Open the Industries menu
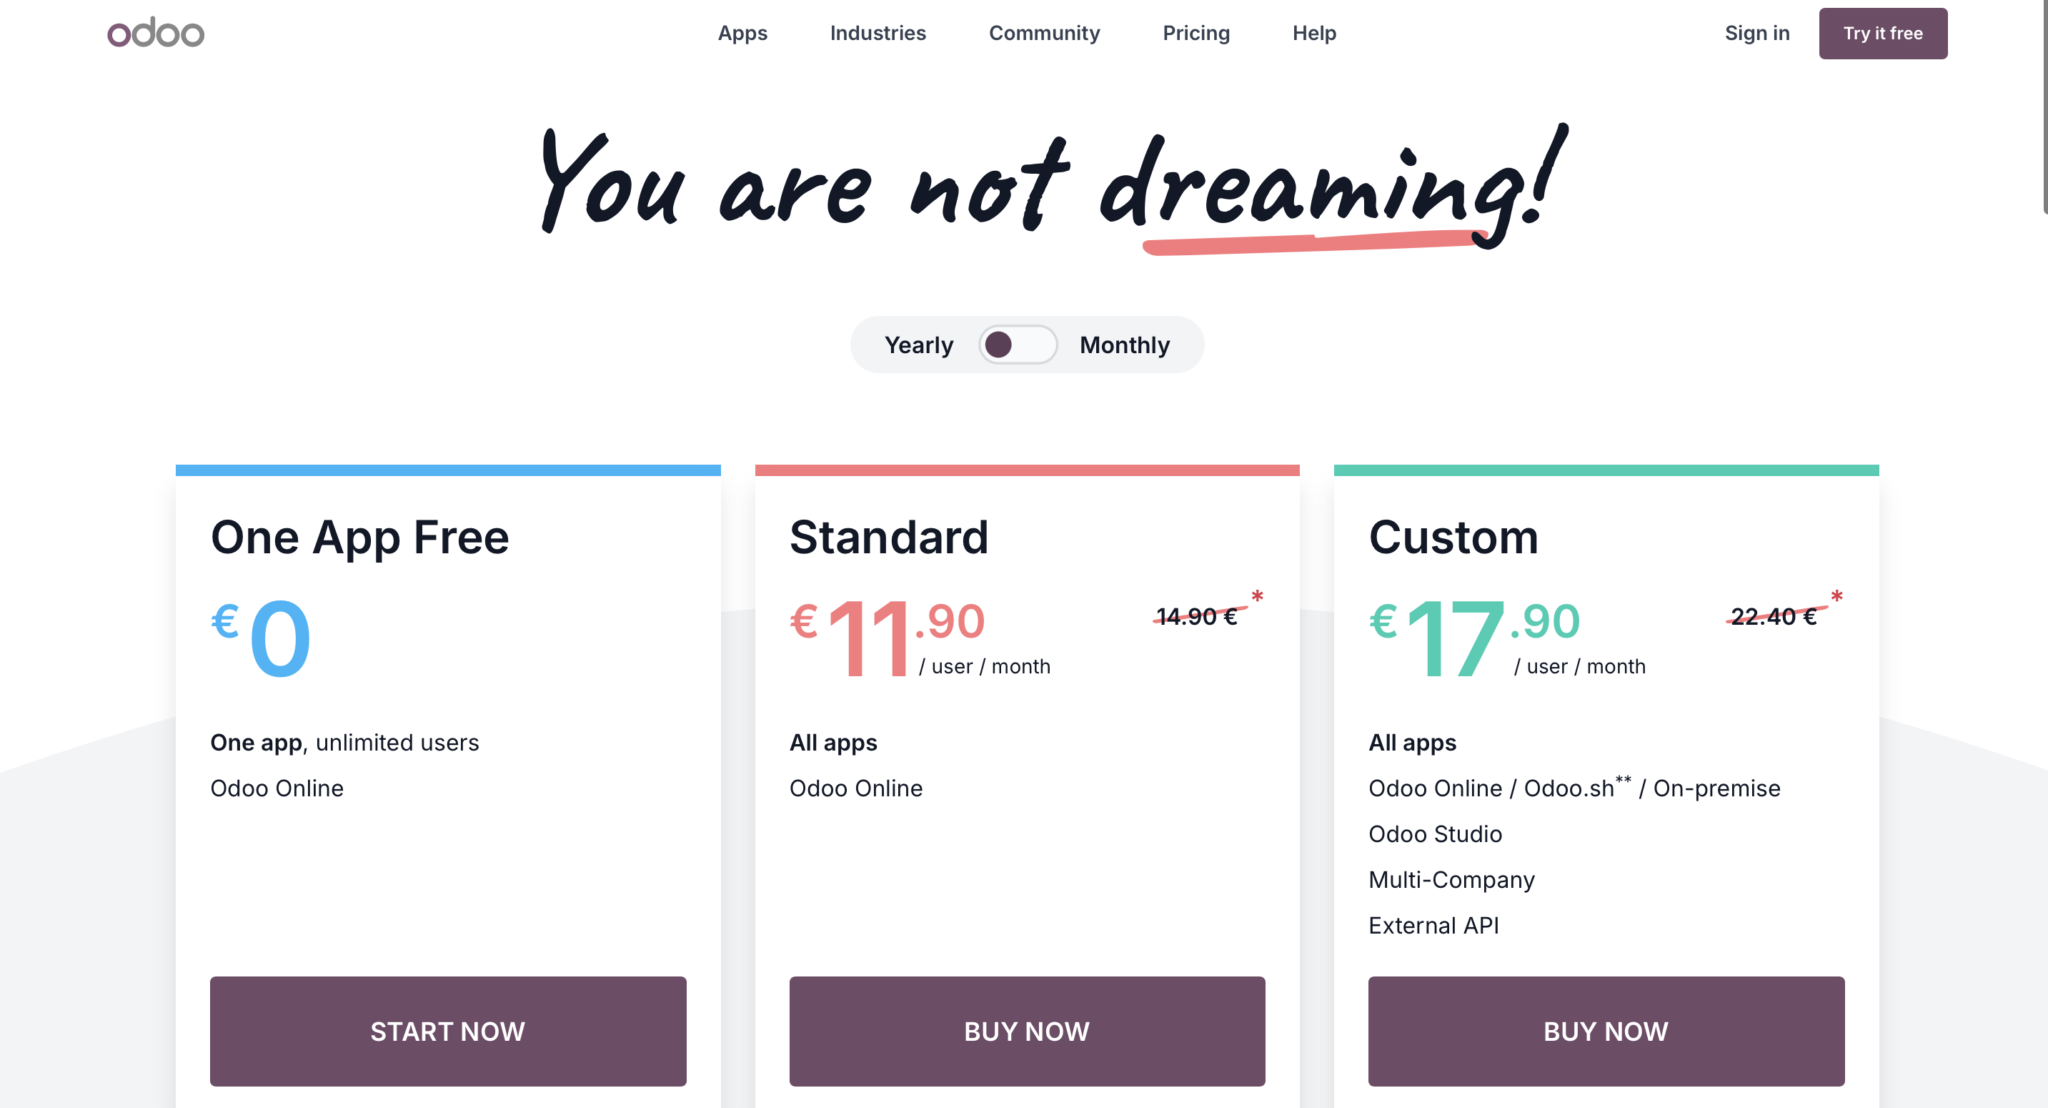Viewport: 2048px width, 1108px height. [x=877, y=33]
